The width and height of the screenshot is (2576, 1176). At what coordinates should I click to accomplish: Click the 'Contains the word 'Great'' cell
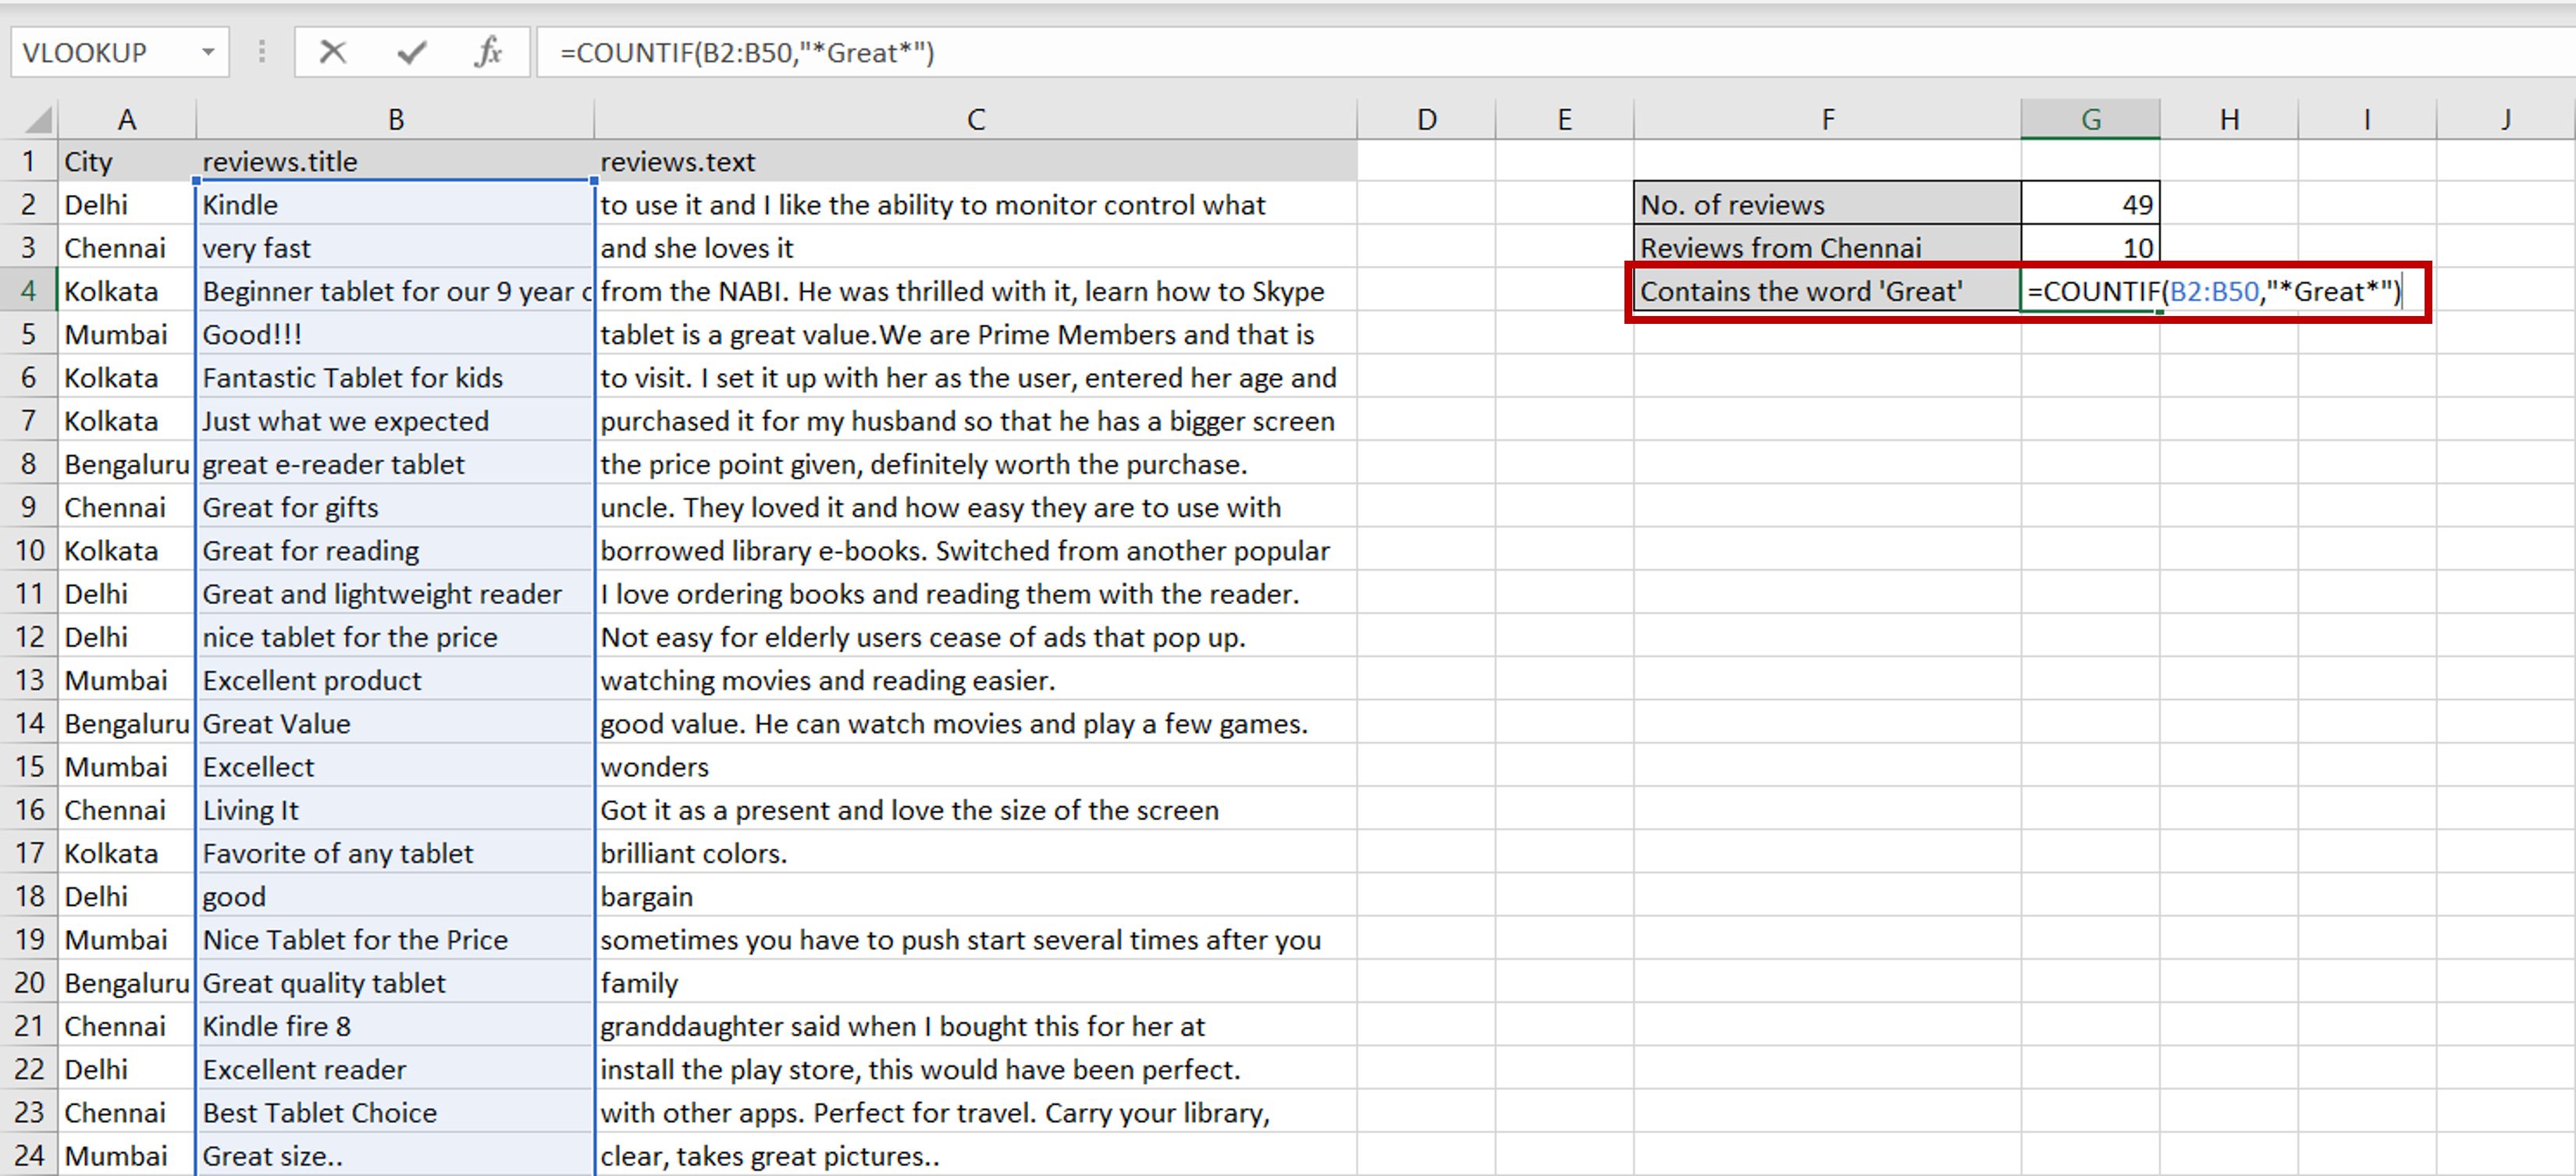click(x=1826, y=291)
